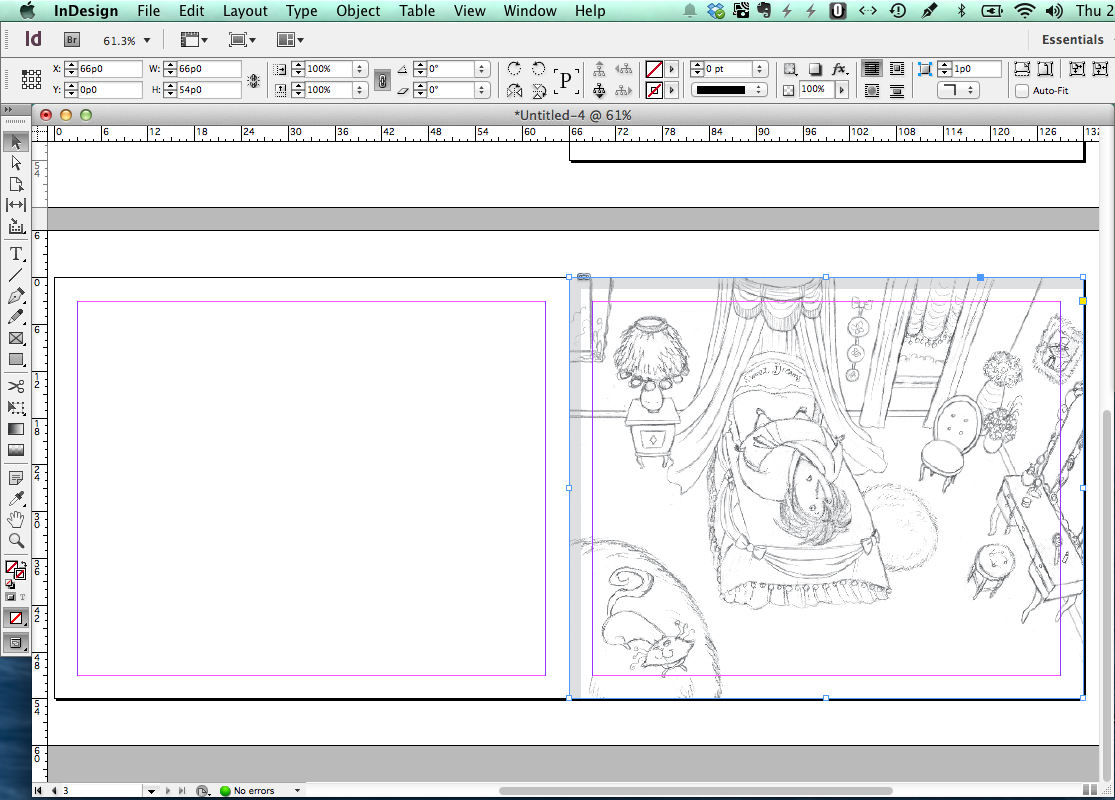Select the Gap tool
1115x800 pixels.
[x=16, y=205]
